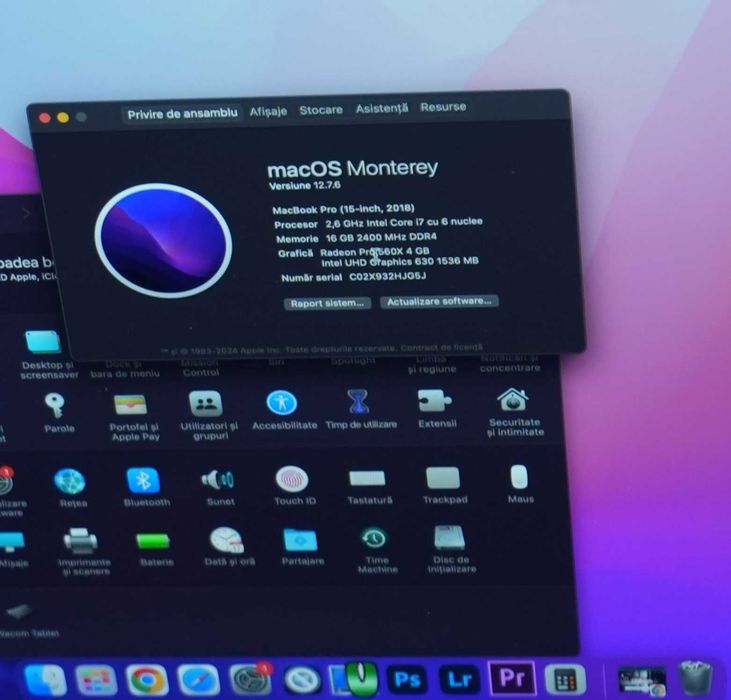Switch to the Afișaje tab
Image resolution: width=731 pixels, height=700 pixels.
click(x=268, y=111)
